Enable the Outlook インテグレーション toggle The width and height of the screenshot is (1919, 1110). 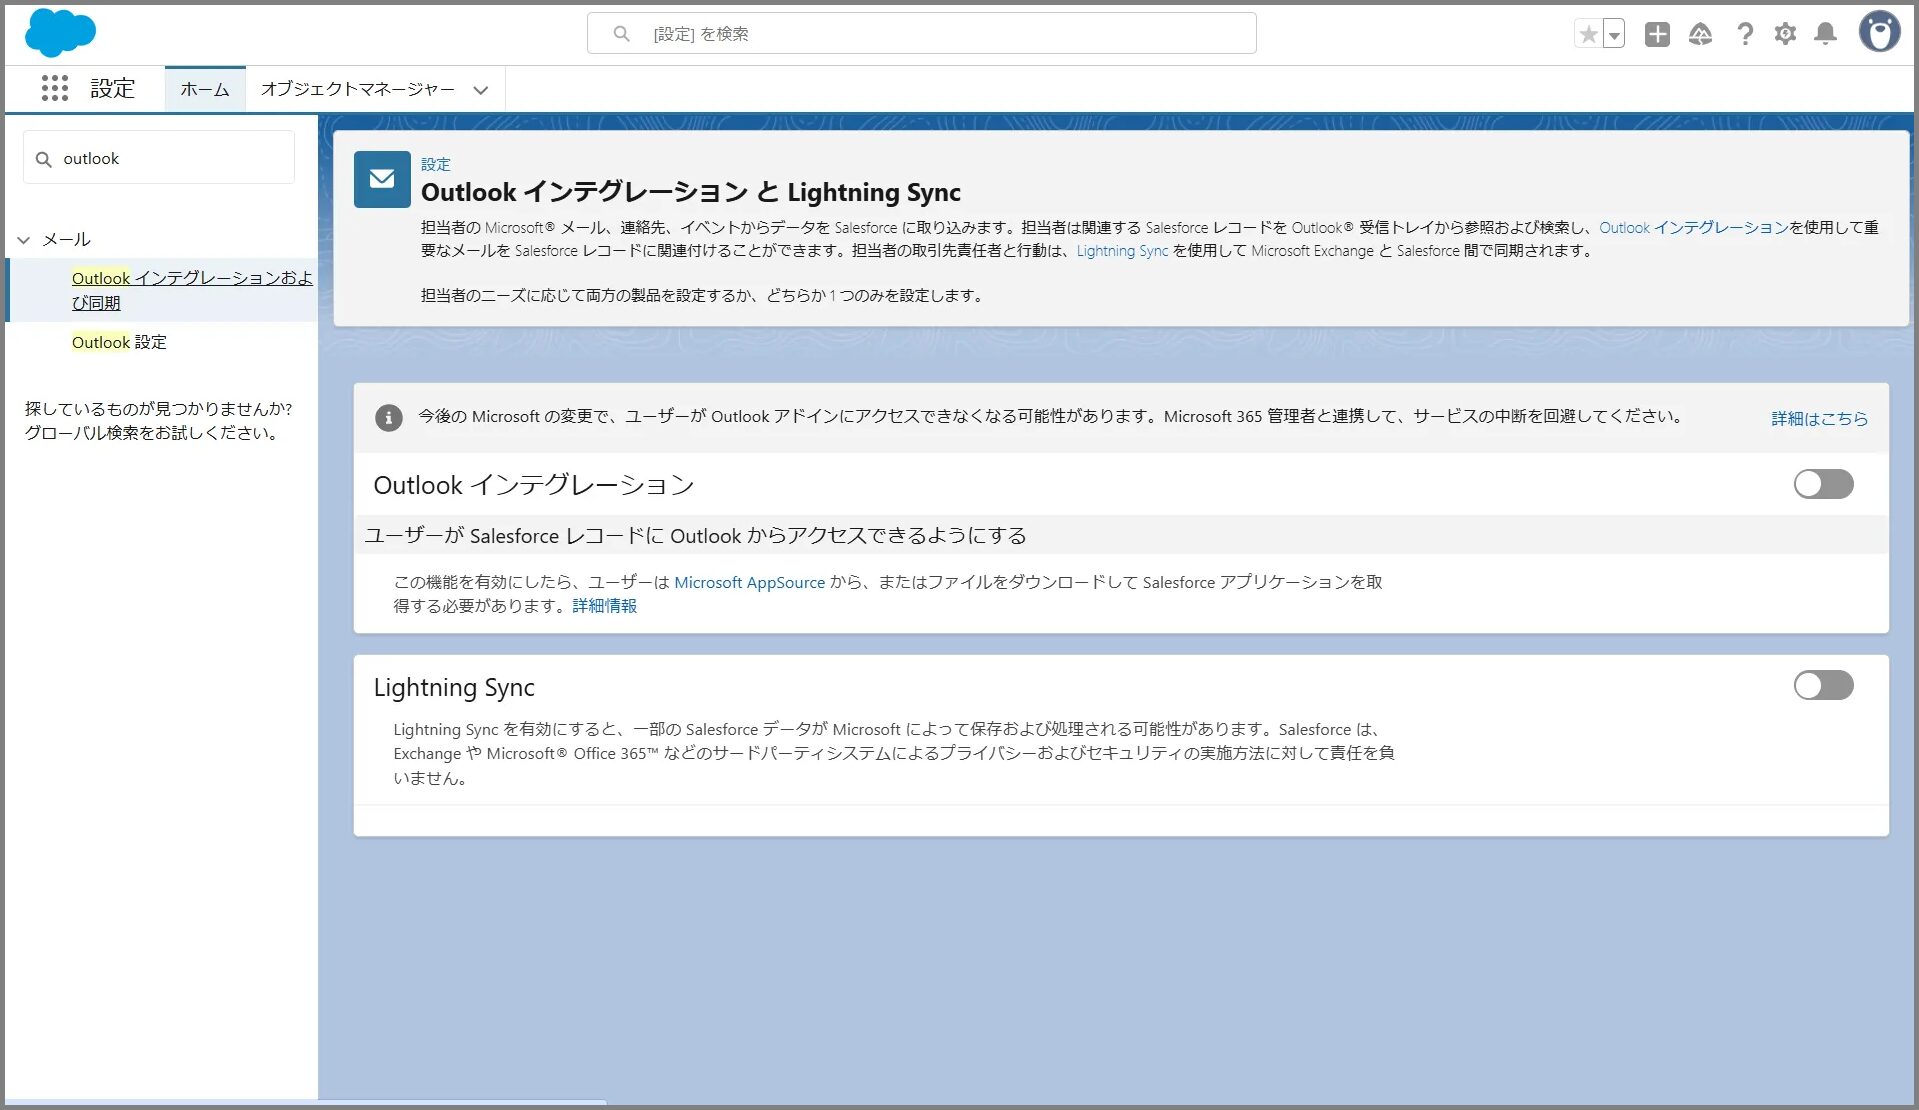click(1823, 484)
